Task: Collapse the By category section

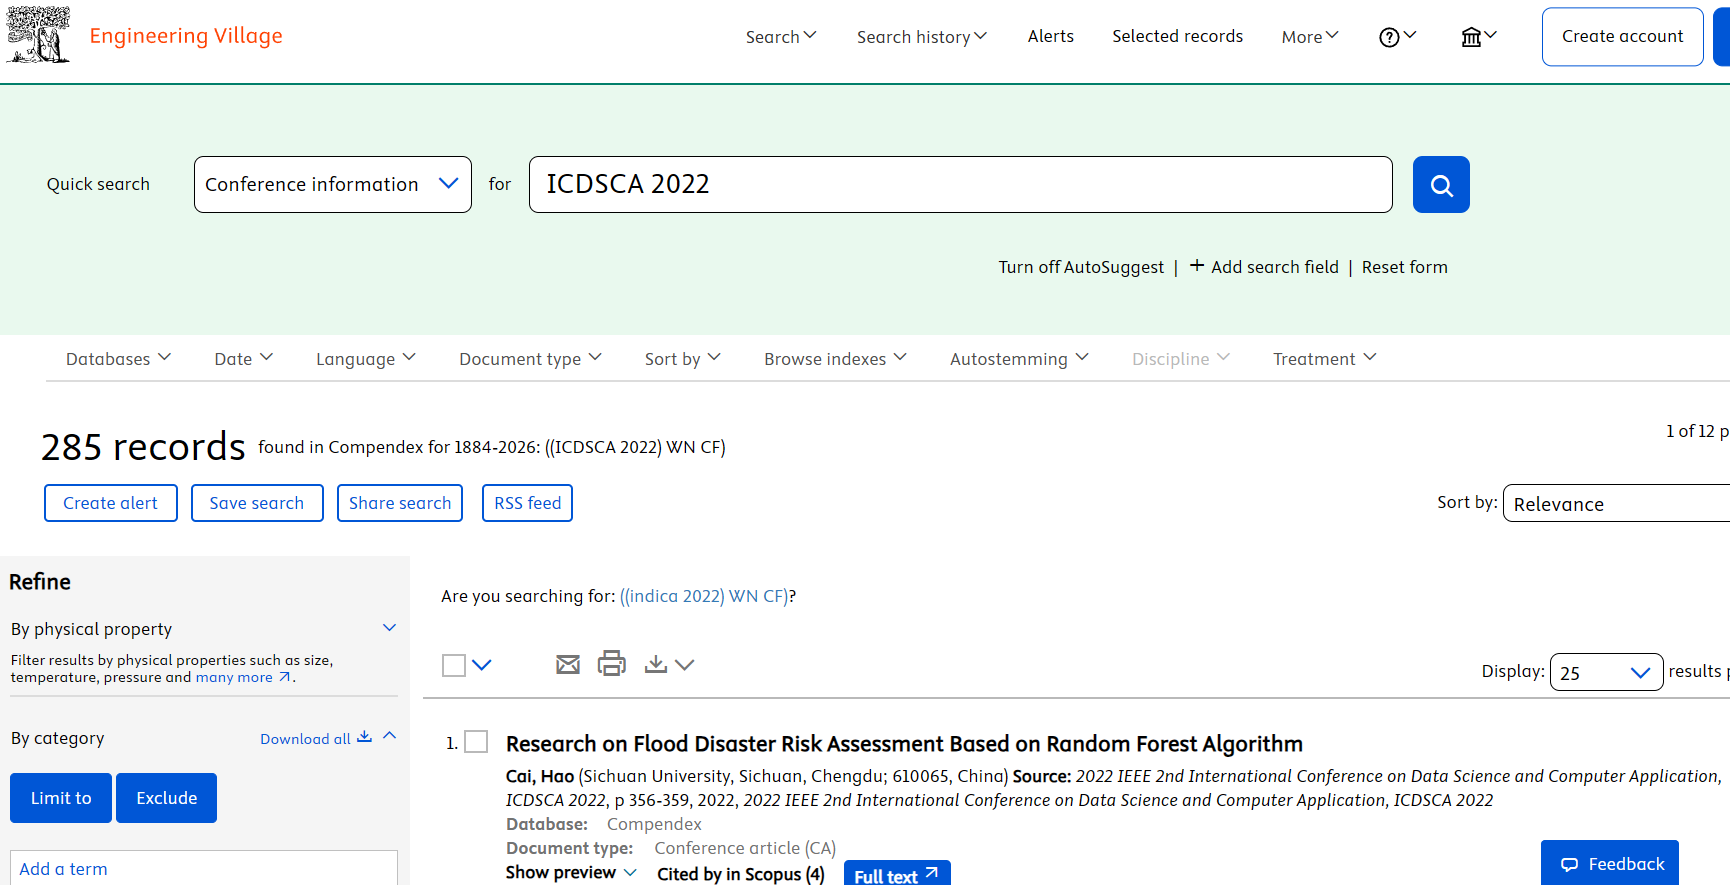Action: (x=390, y=736)
